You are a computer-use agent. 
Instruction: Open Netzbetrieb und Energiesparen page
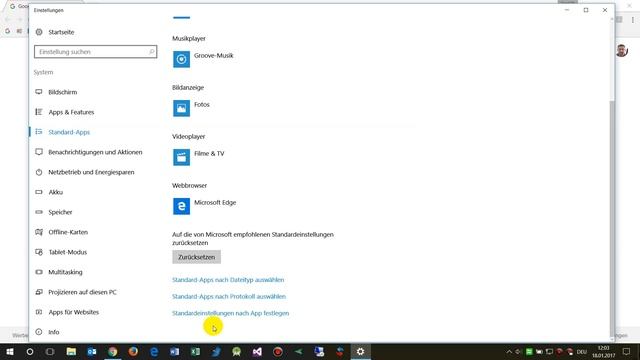(x=91, y=172)
